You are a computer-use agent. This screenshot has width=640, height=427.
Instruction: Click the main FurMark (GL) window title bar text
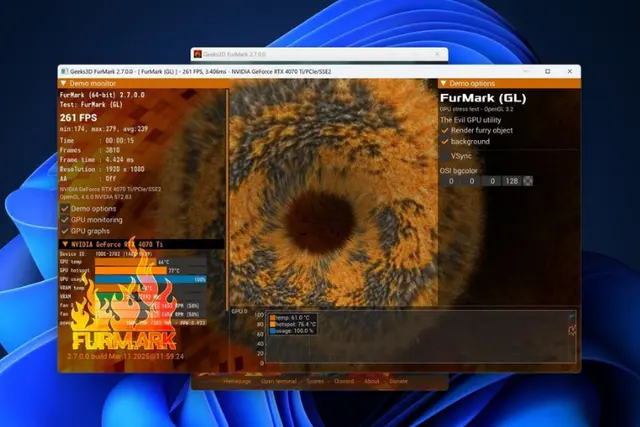click(200, 71)
